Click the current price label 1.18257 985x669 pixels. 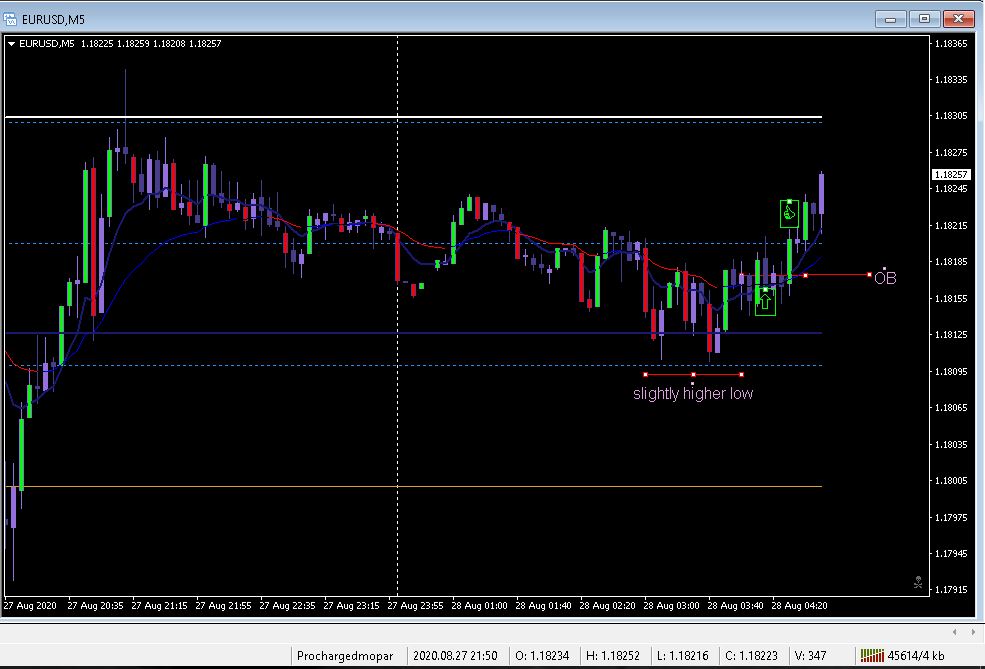(x=950, y=175)
